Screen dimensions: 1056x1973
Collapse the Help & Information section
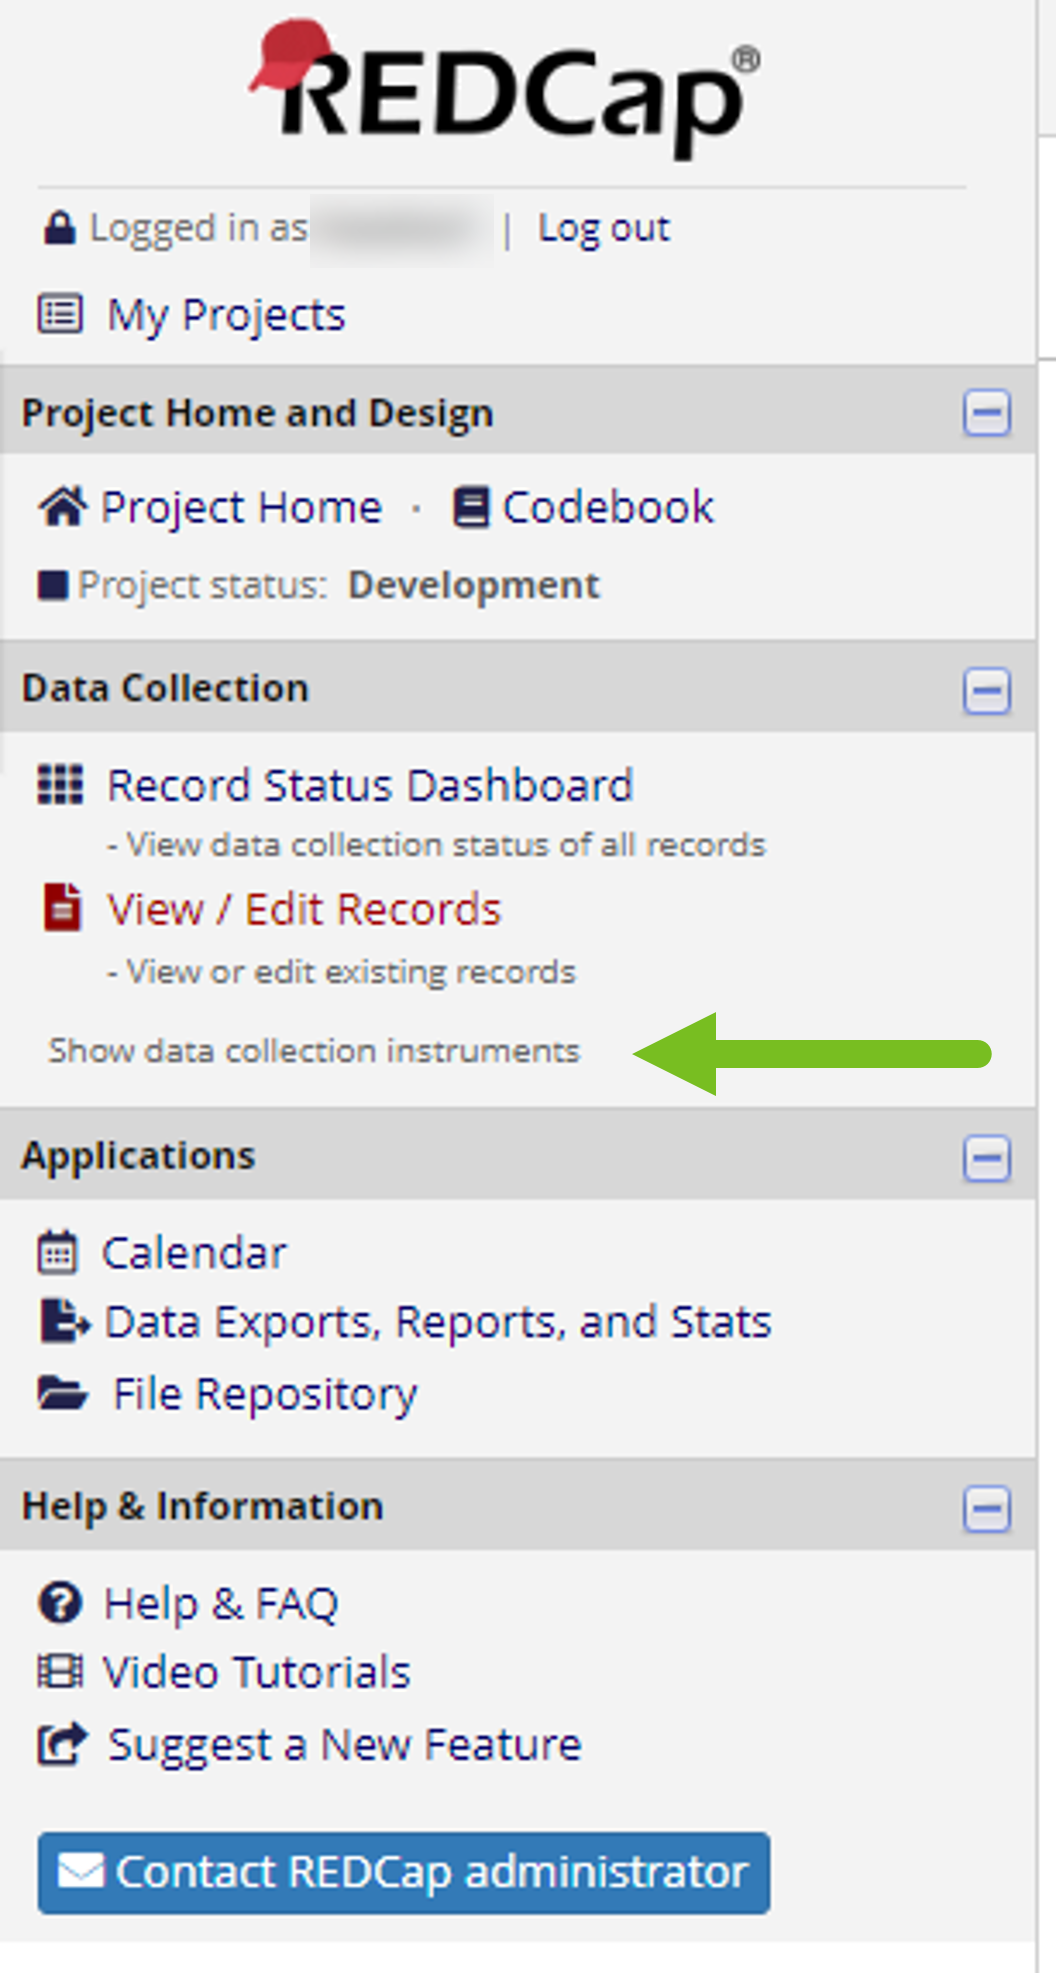click(987, 1508)
